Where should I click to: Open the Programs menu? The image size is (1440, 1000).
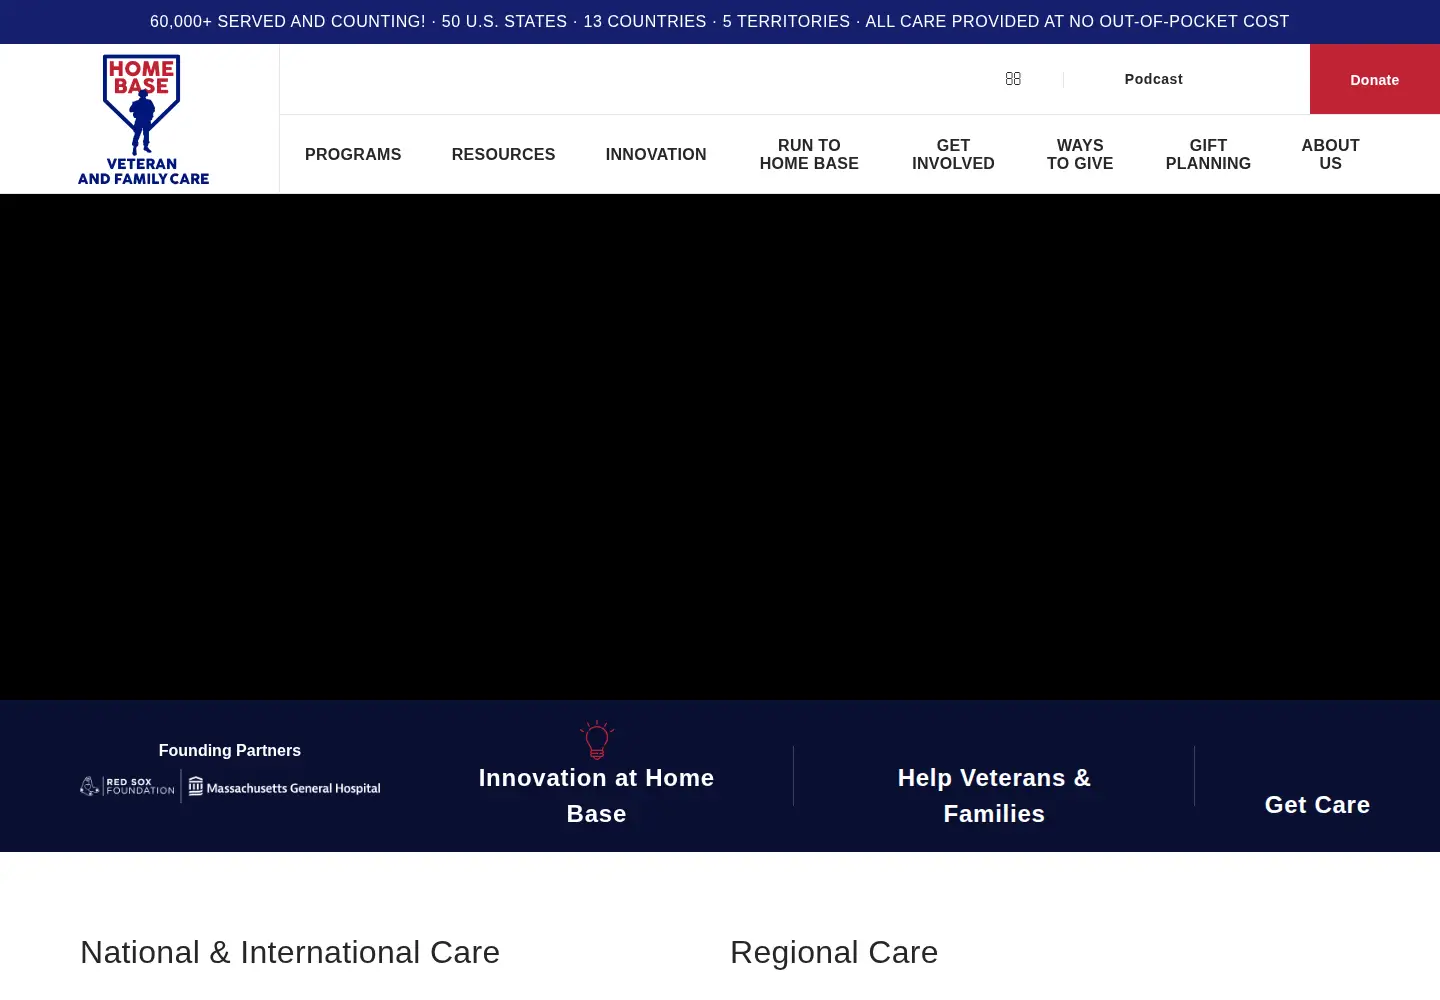click(353, 154)
